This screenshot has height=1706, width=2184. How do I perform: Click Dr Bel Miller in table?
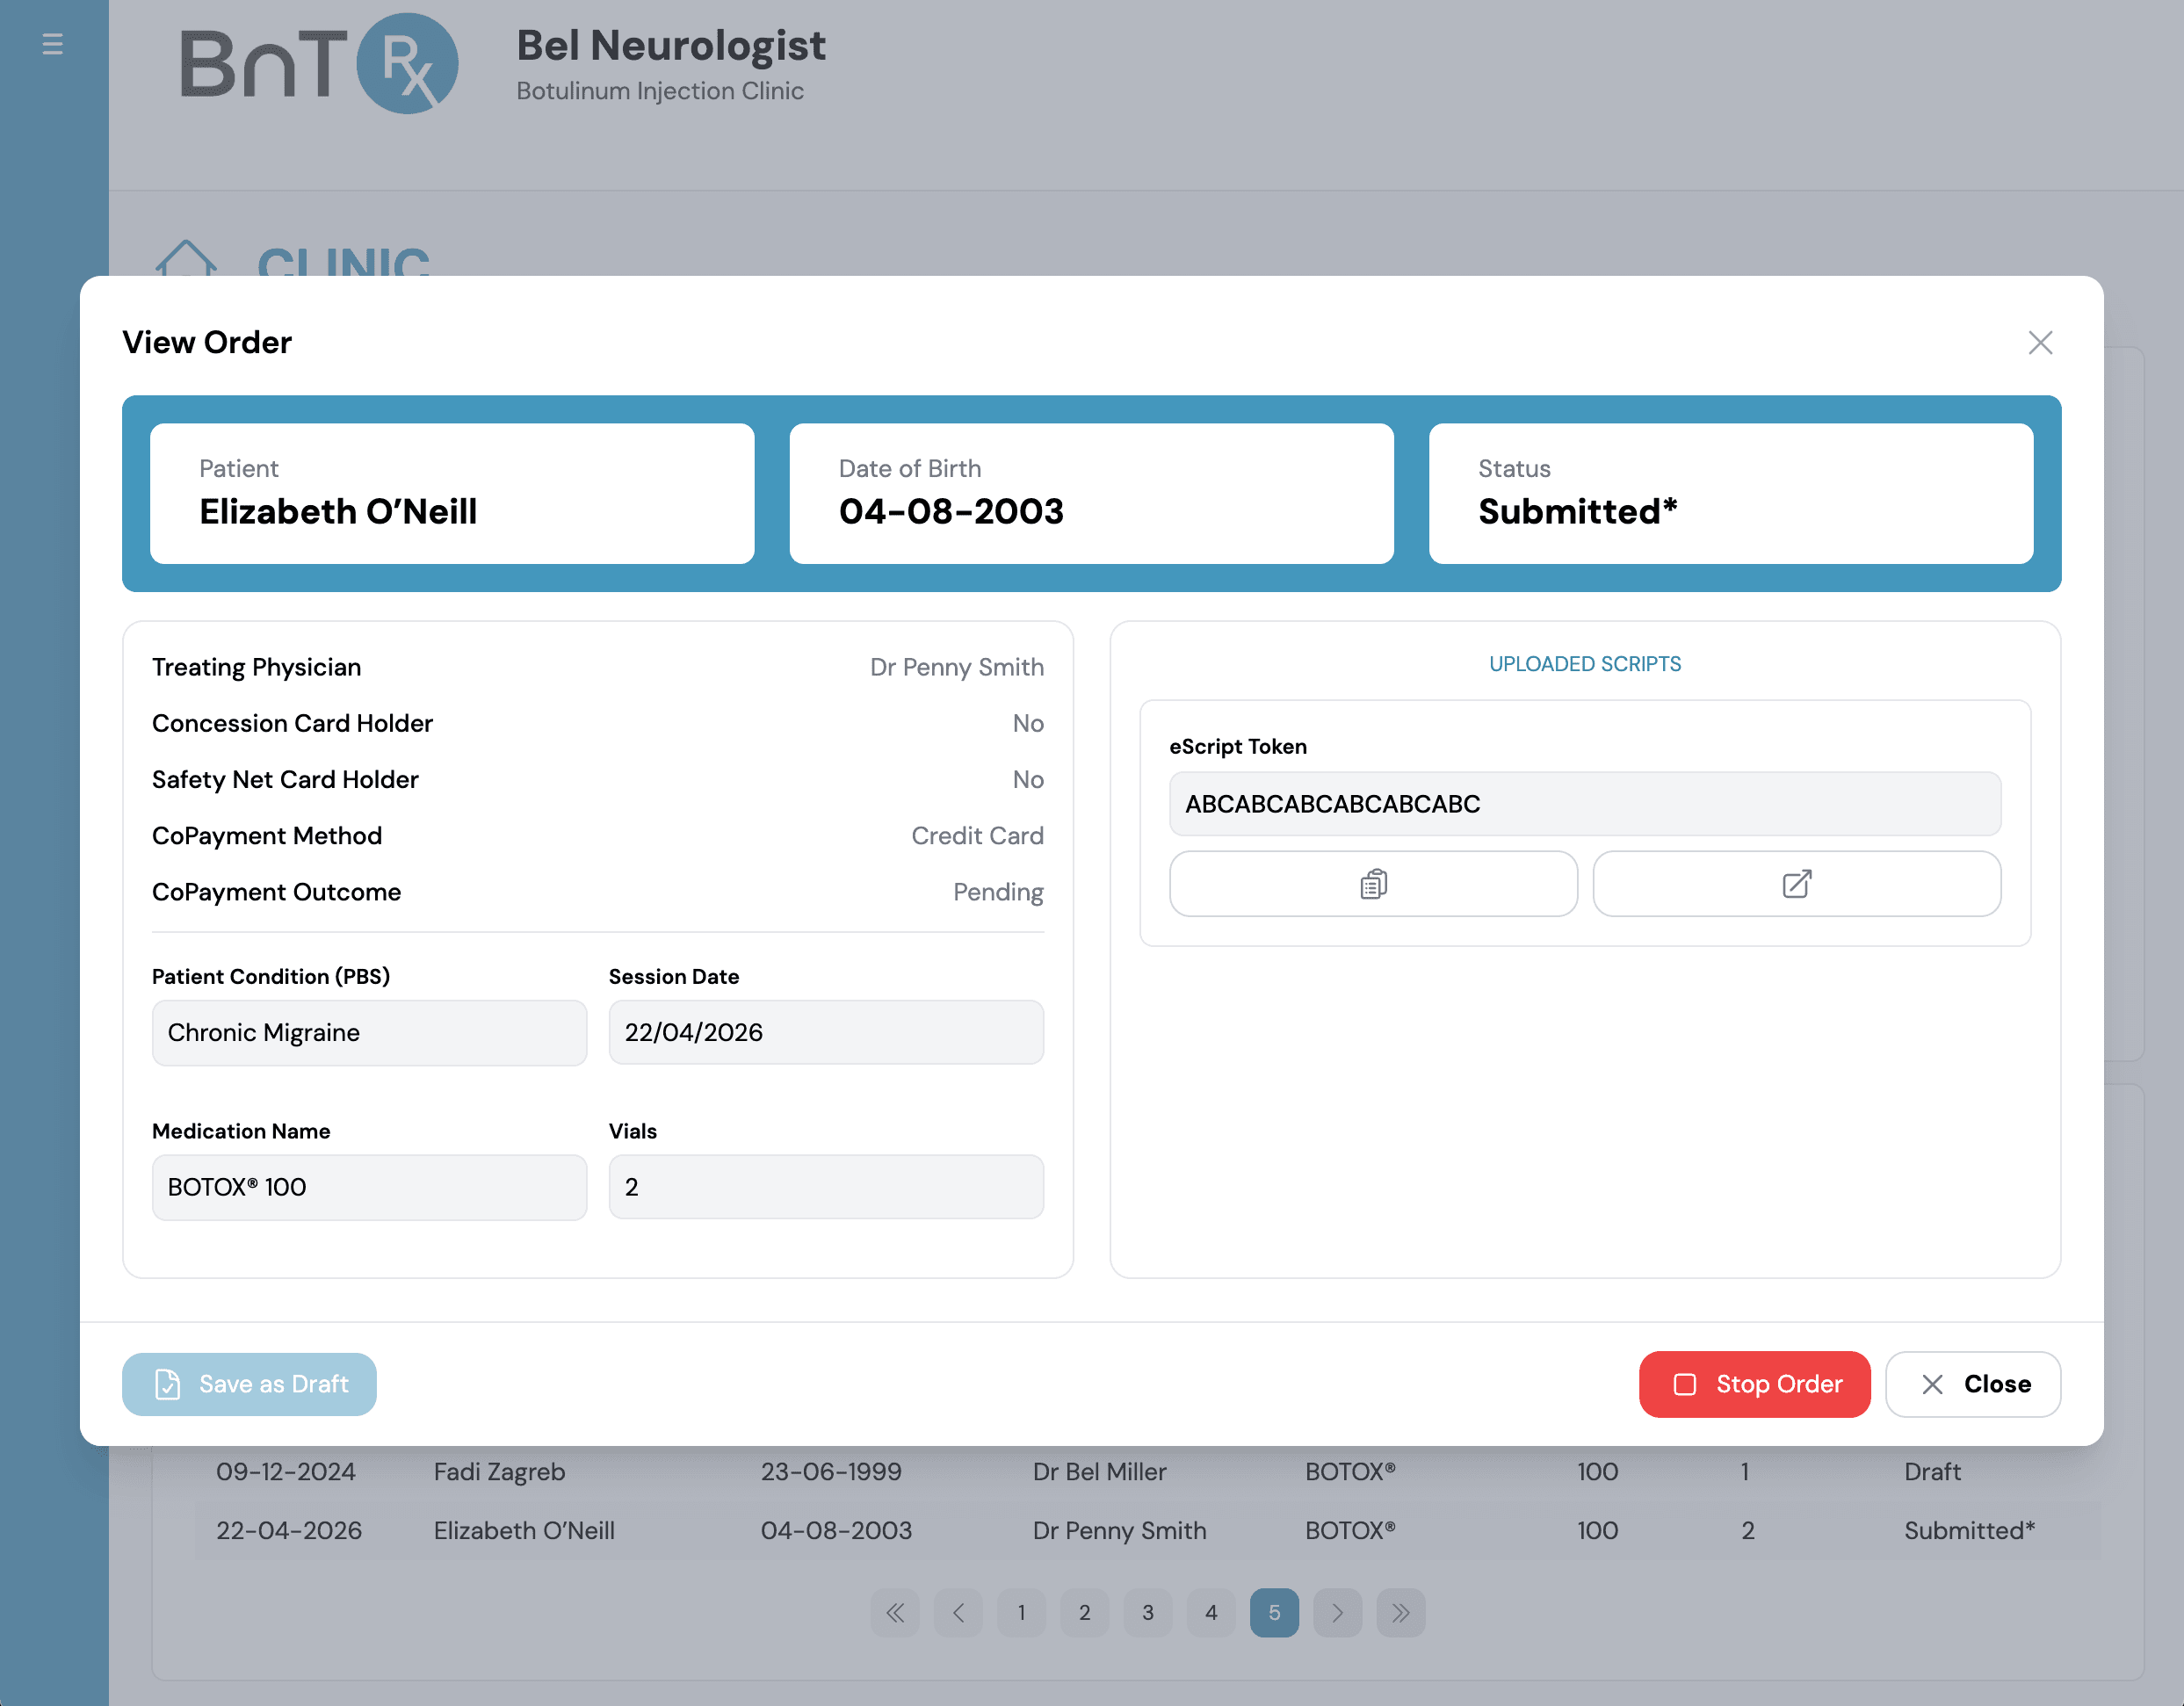click(x=1099, y=1472)
